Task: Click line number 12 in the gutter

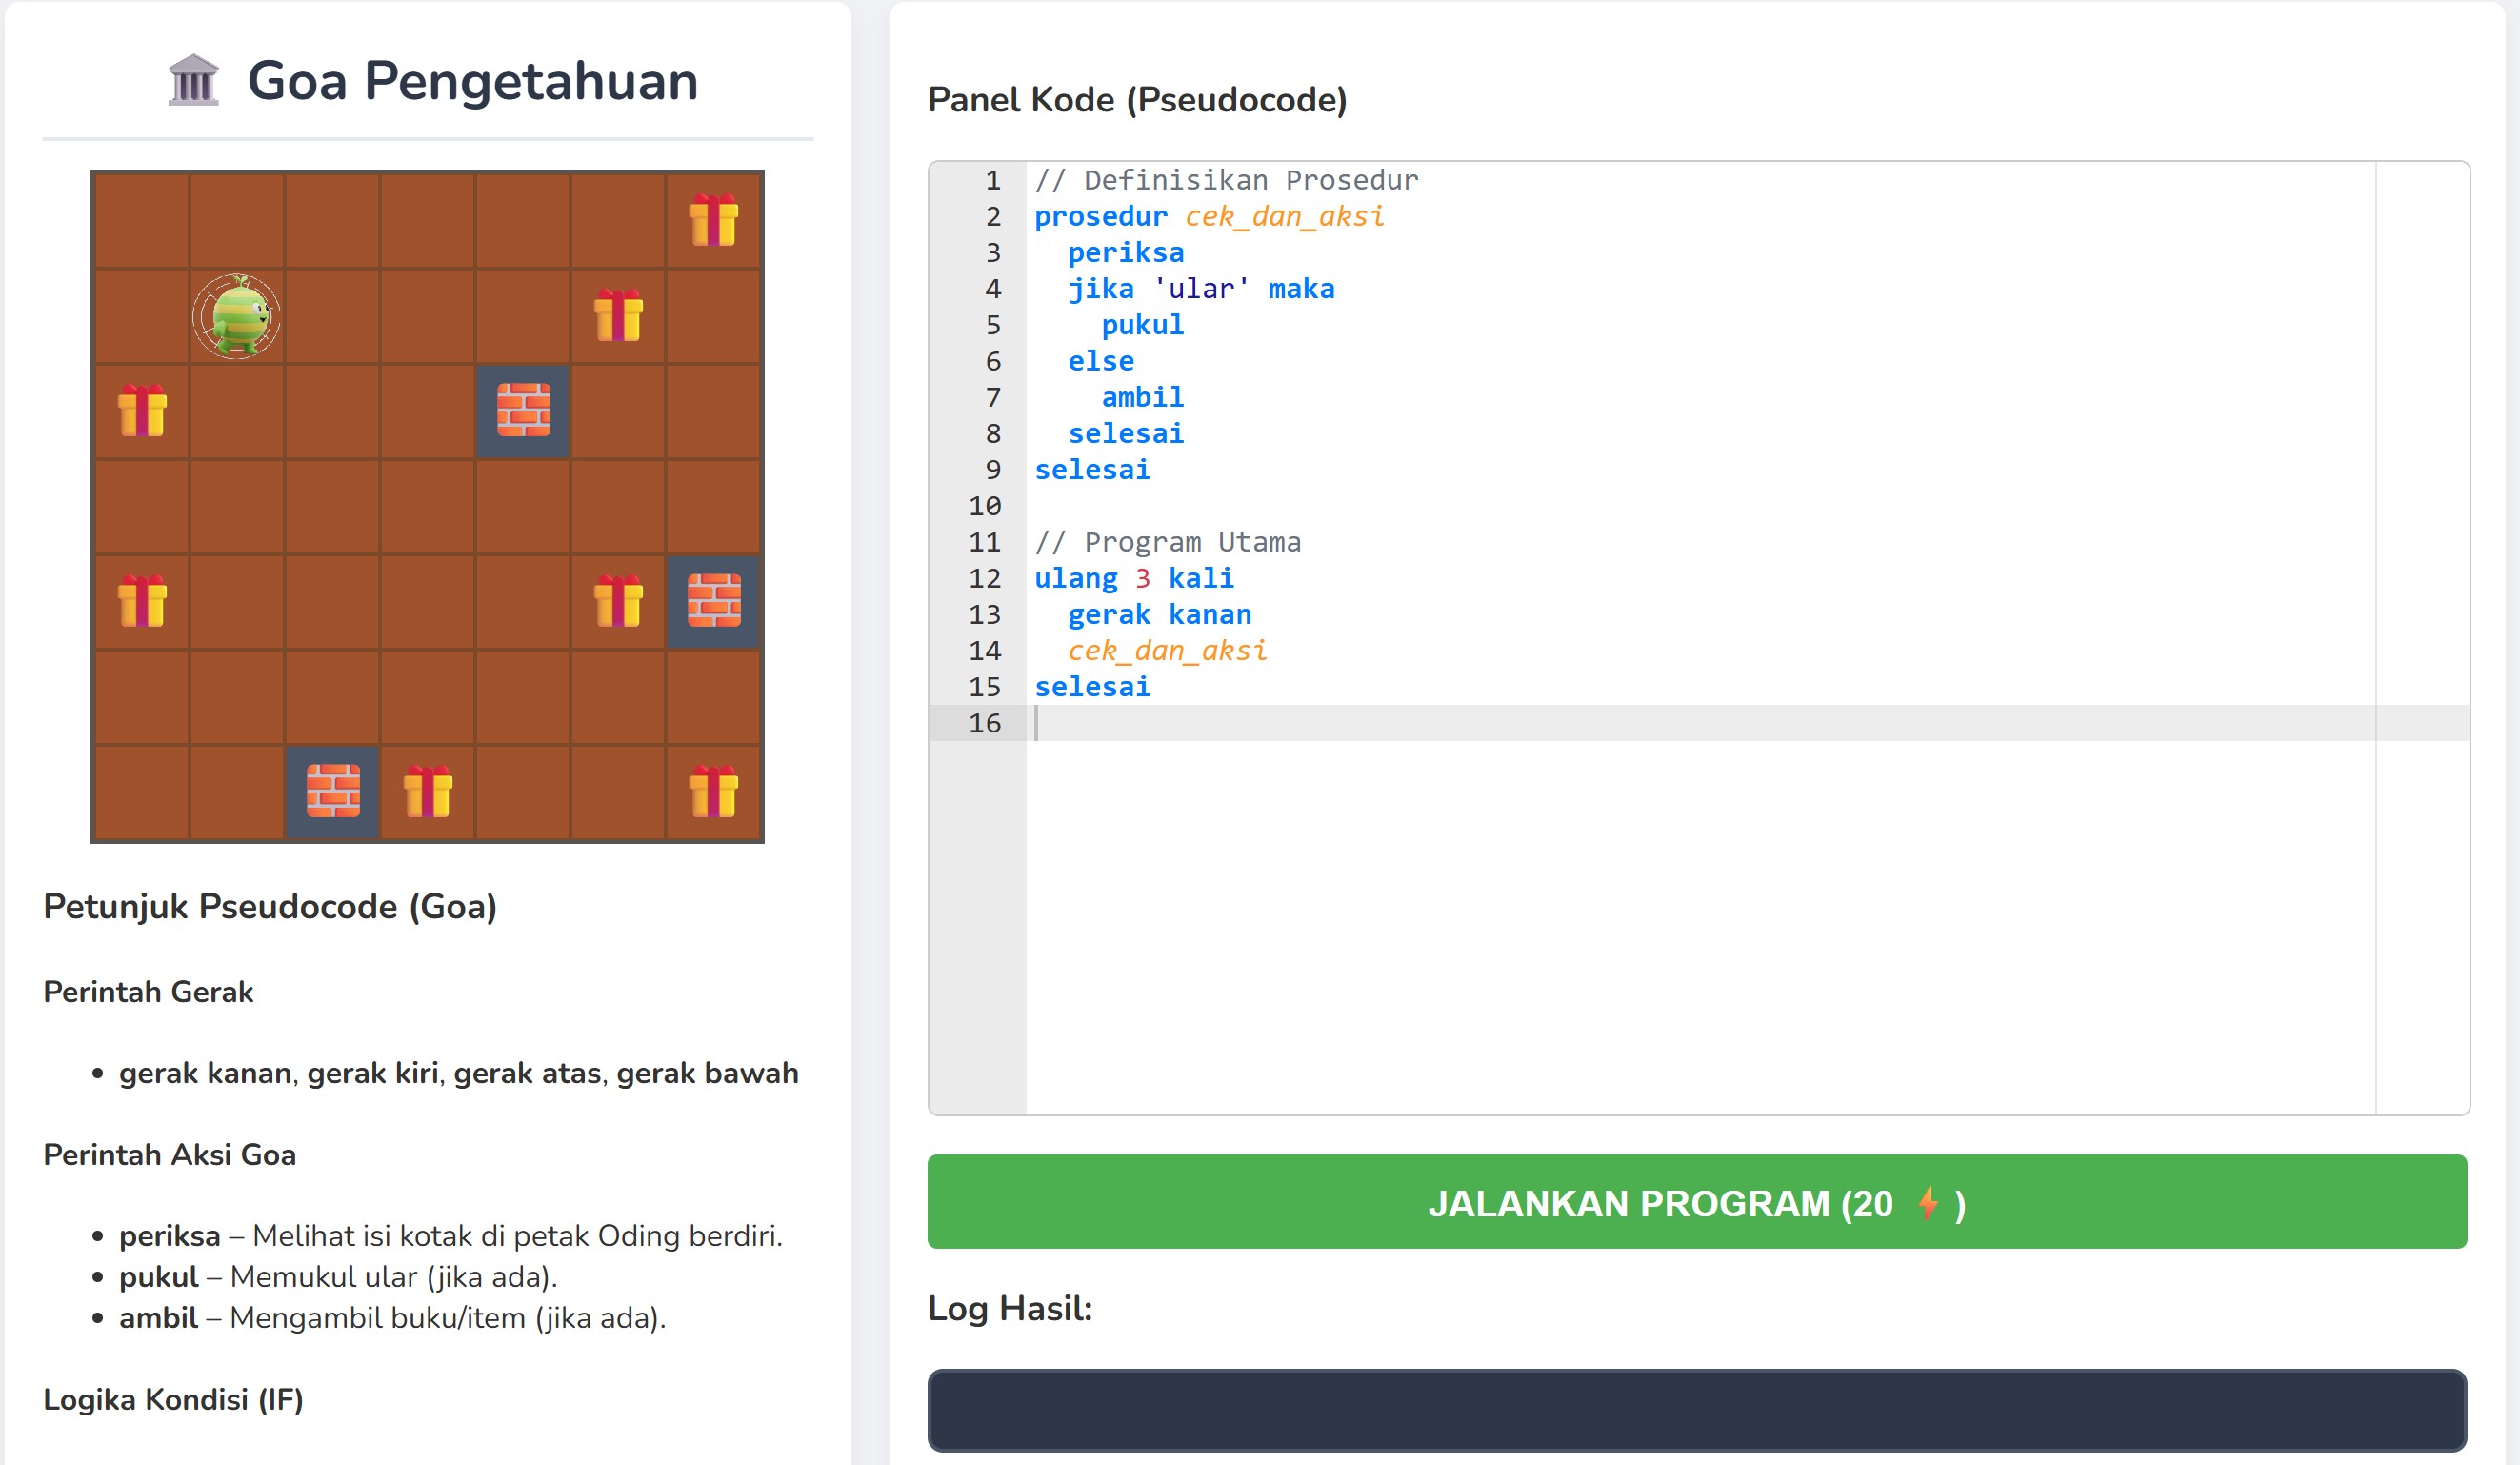Action: coord(984,578)
